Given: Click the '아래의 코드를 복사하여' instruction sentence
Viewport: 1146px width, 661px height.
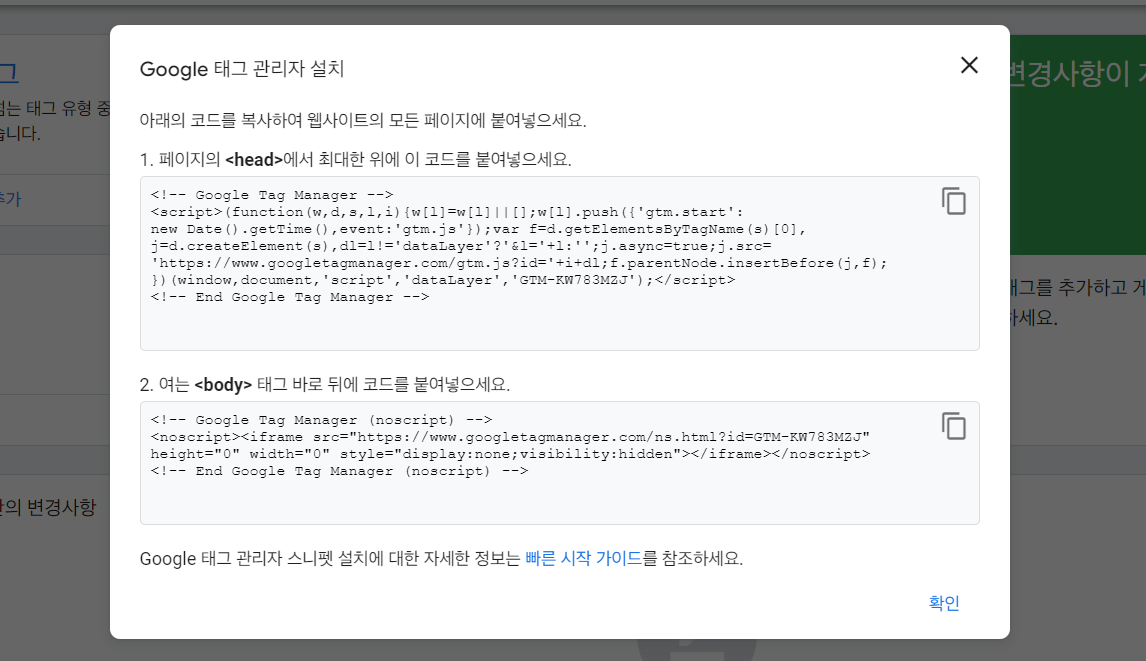Looking at the screenshot, I should click(x=363, y=121).
